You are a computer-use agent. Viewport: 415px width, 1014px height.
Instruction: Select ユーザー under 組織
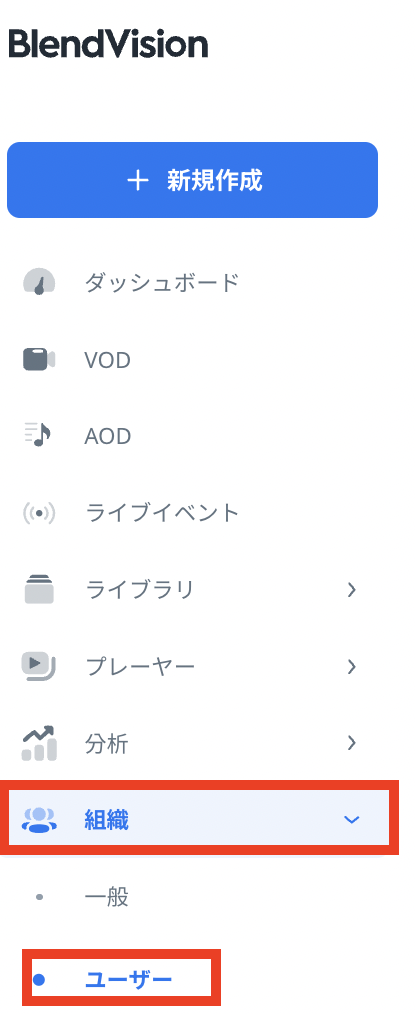tap(129, 979)
